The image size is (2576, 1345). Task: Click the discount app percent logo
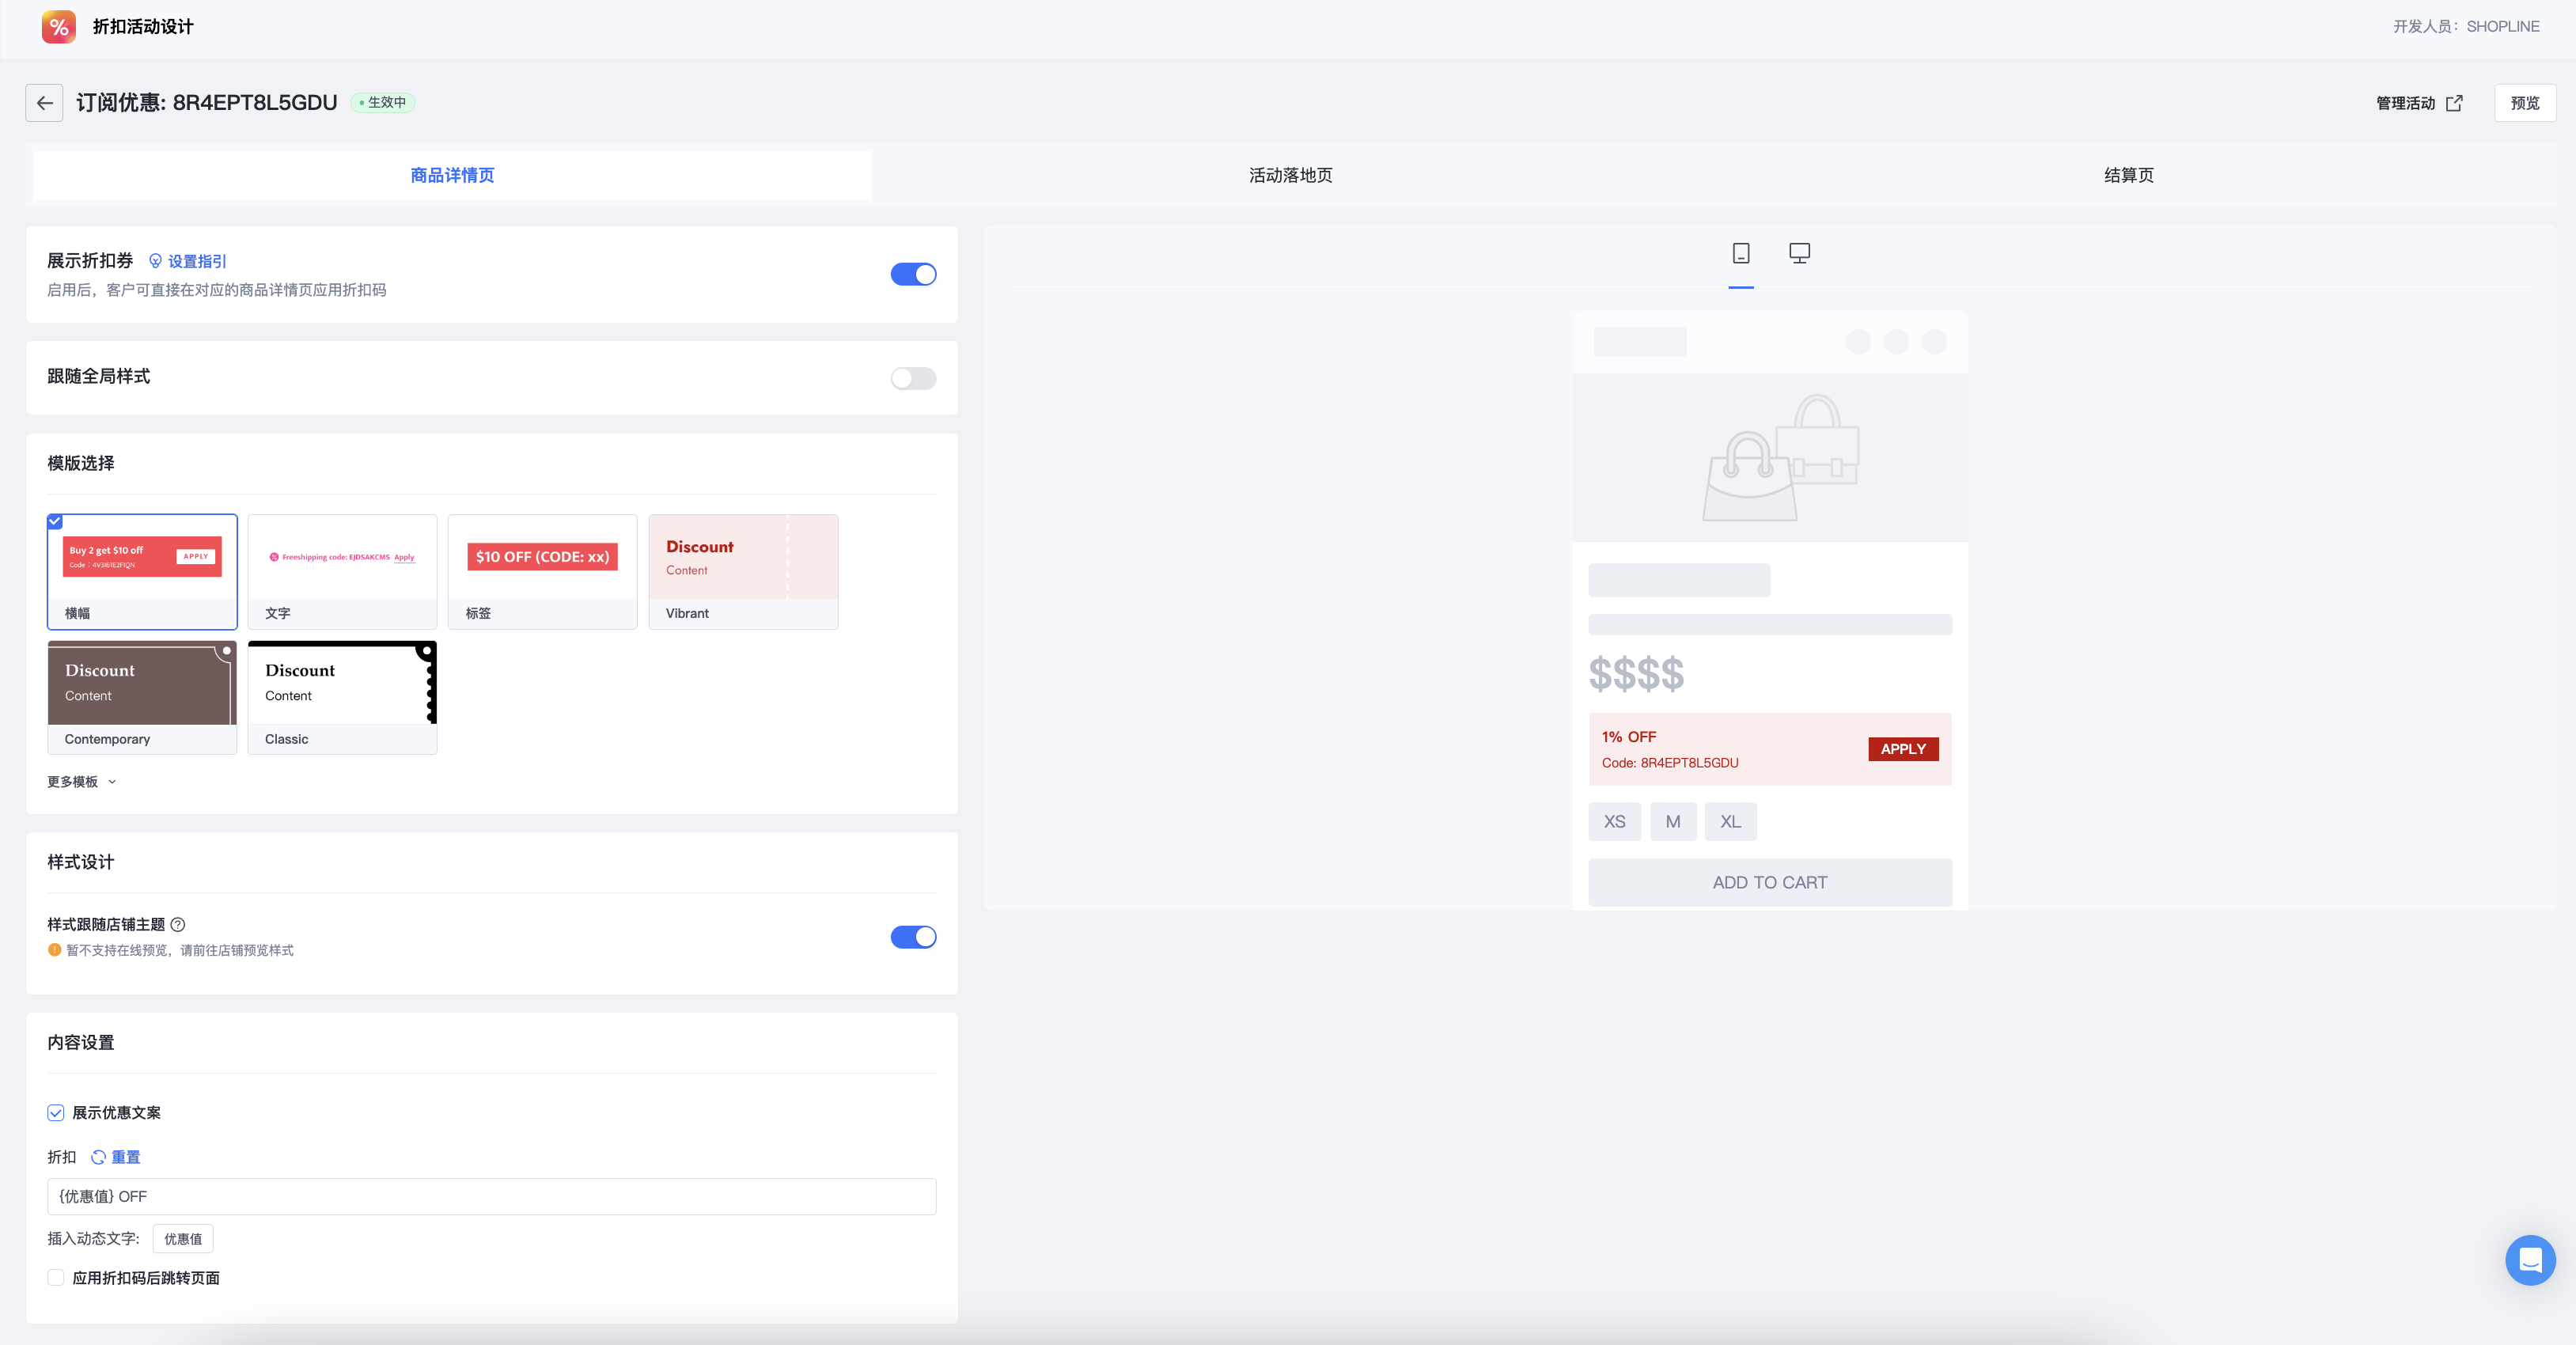pyautogui.click(x=59, y=27)
